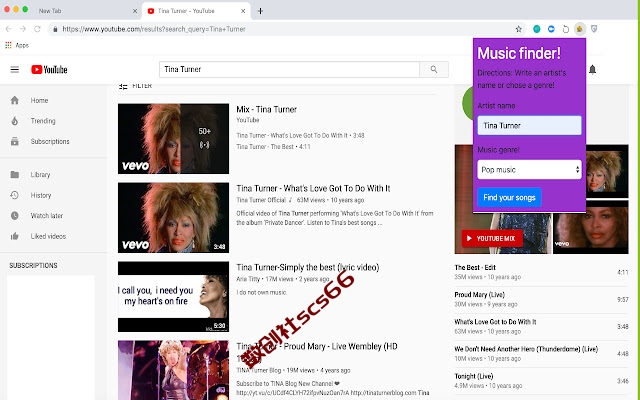Open the Mix - Tina Turner thumbnail
Image resolution: width=640 pixels, height=400 pixels.
click(x=173, y=139)
